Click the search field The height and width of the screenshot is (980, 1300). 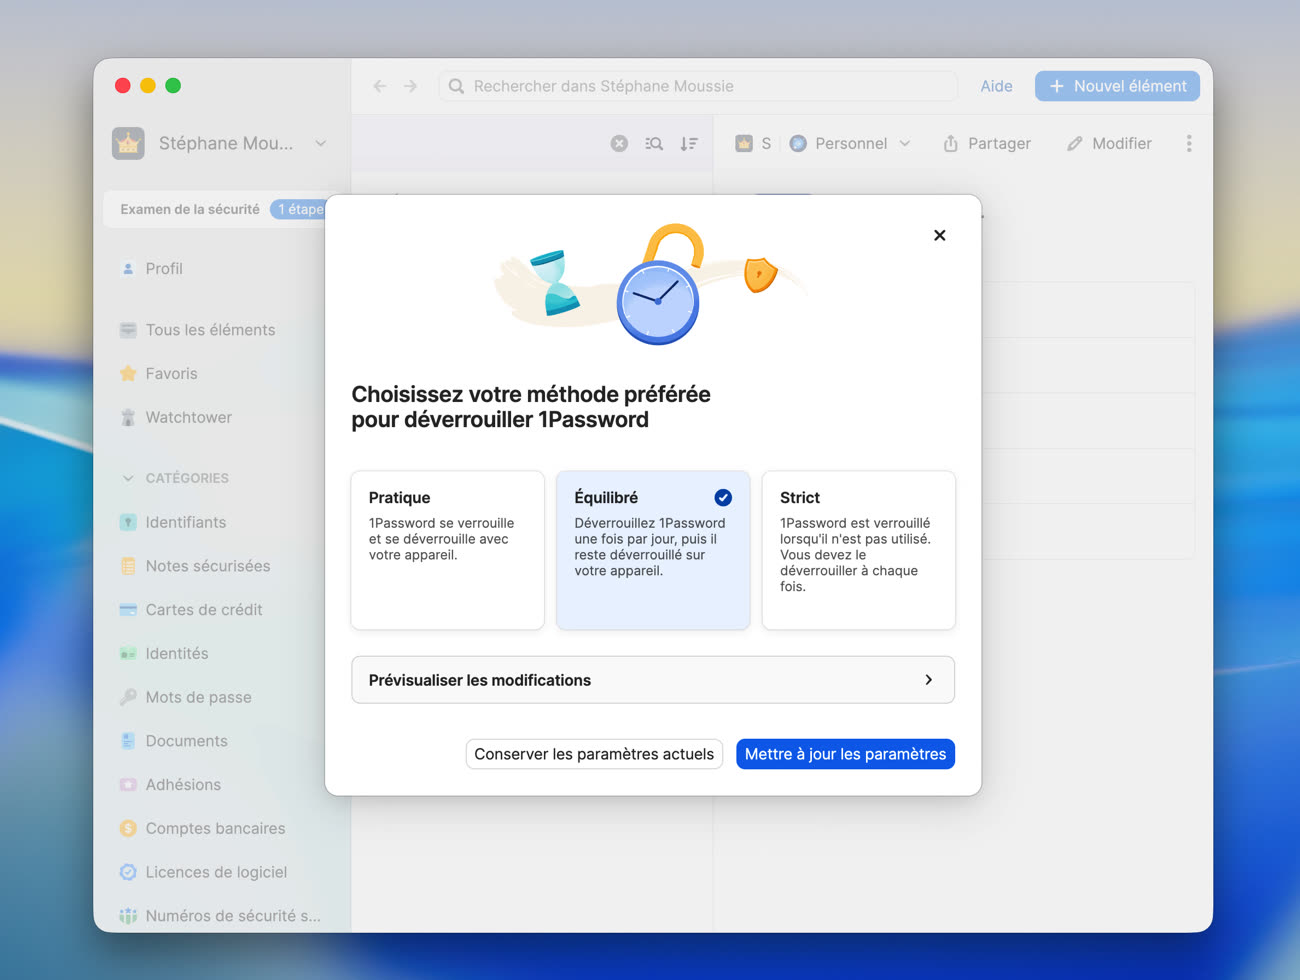(697, 86)
